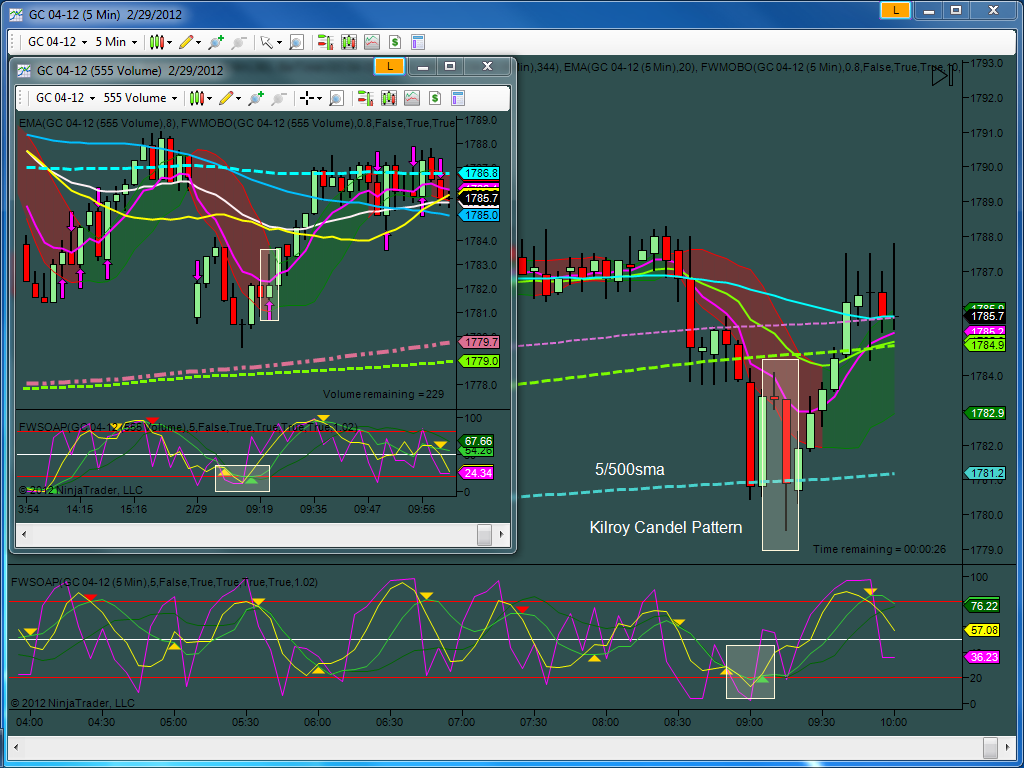Open Data Series in the 555 Volume toolbar
This screenshot has height=768, width=1024.
click(x=389, y=99)
